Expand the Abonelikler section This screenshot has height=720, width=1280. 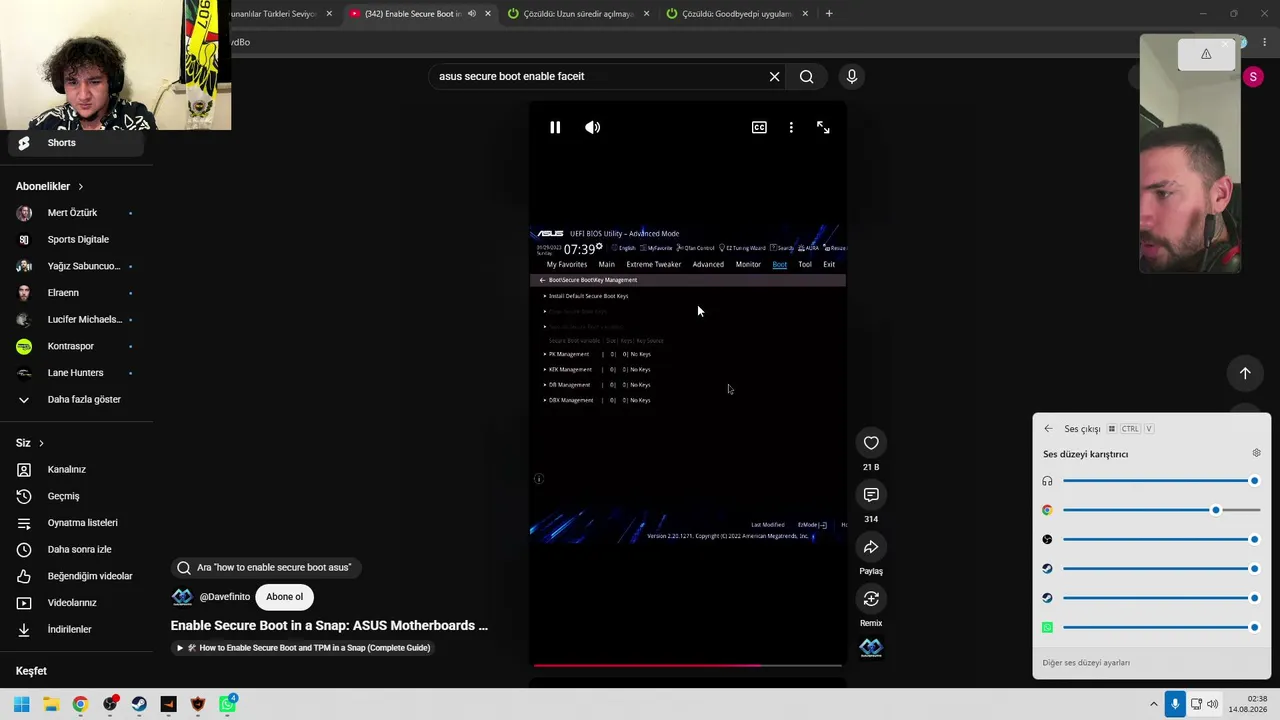coord(50,186)
